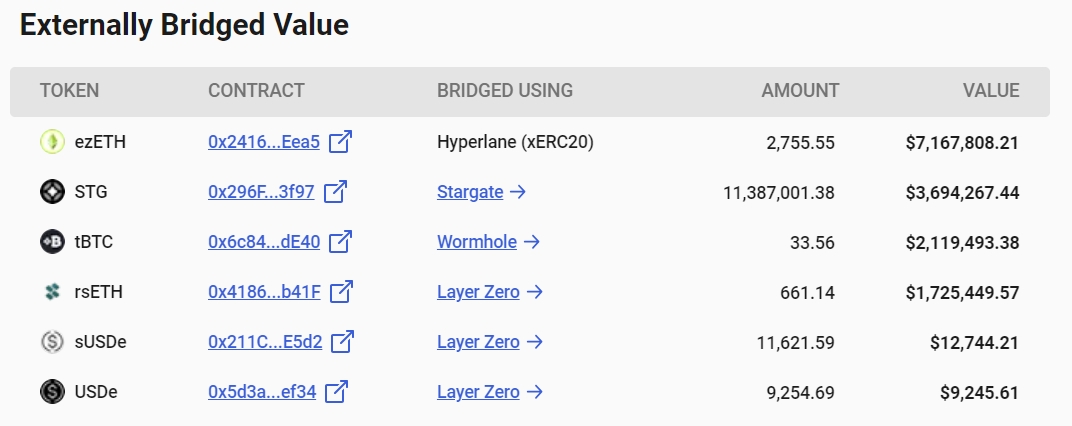Screen dimensions: 1072x426
Task: Open the Wormhole bridge link
Action: click(488, 242)
